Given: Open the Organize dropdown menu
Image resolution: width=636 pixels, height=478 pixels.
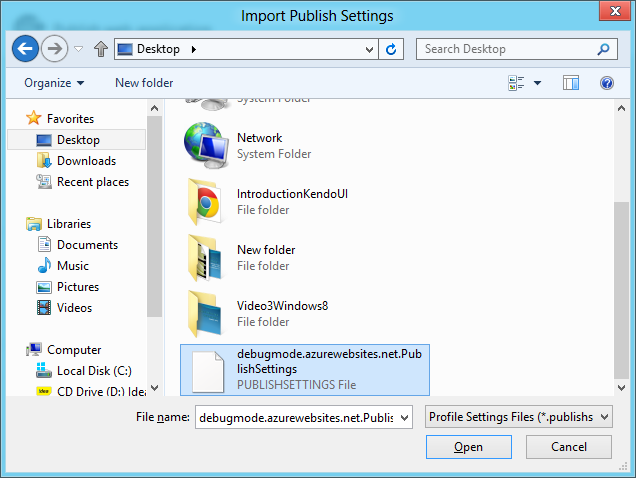Looking at the screenshot, I should pyautogui.click(x=54, y=83).
